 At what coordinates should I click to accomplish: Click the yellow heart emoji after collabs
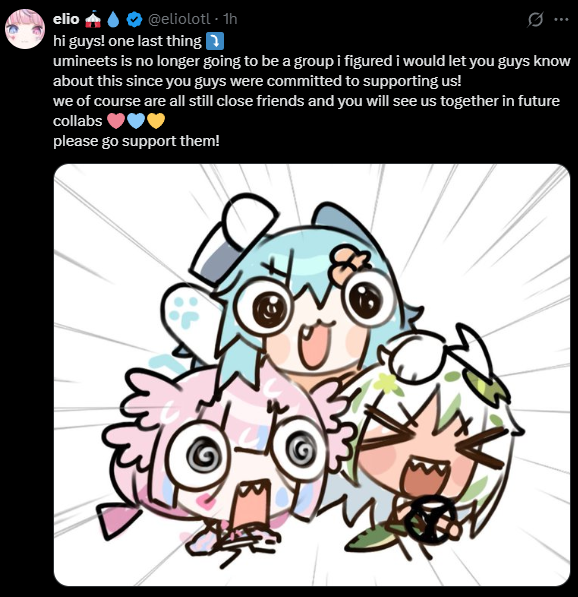click(x=156, y=121)
